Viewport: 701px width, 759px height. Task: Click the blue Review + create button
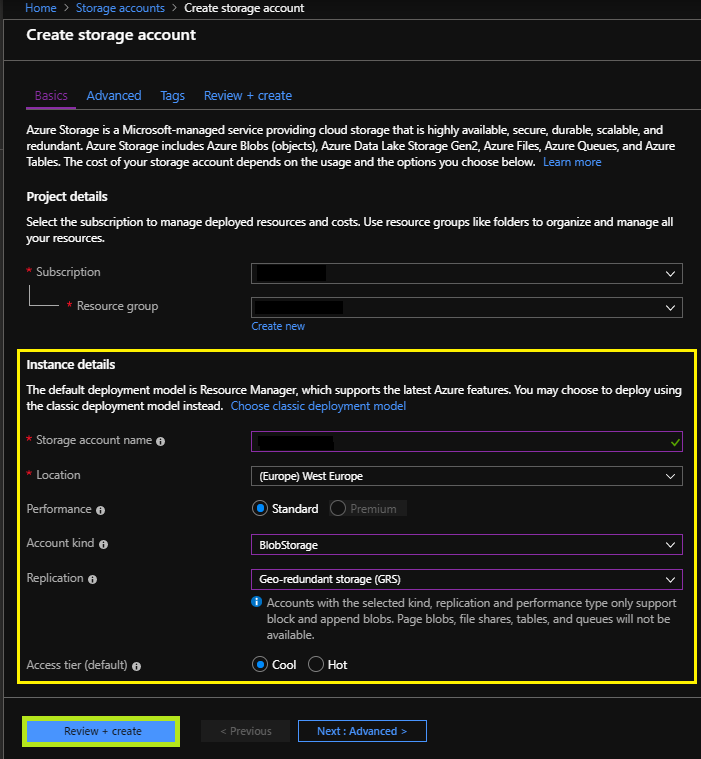(101, 731)
